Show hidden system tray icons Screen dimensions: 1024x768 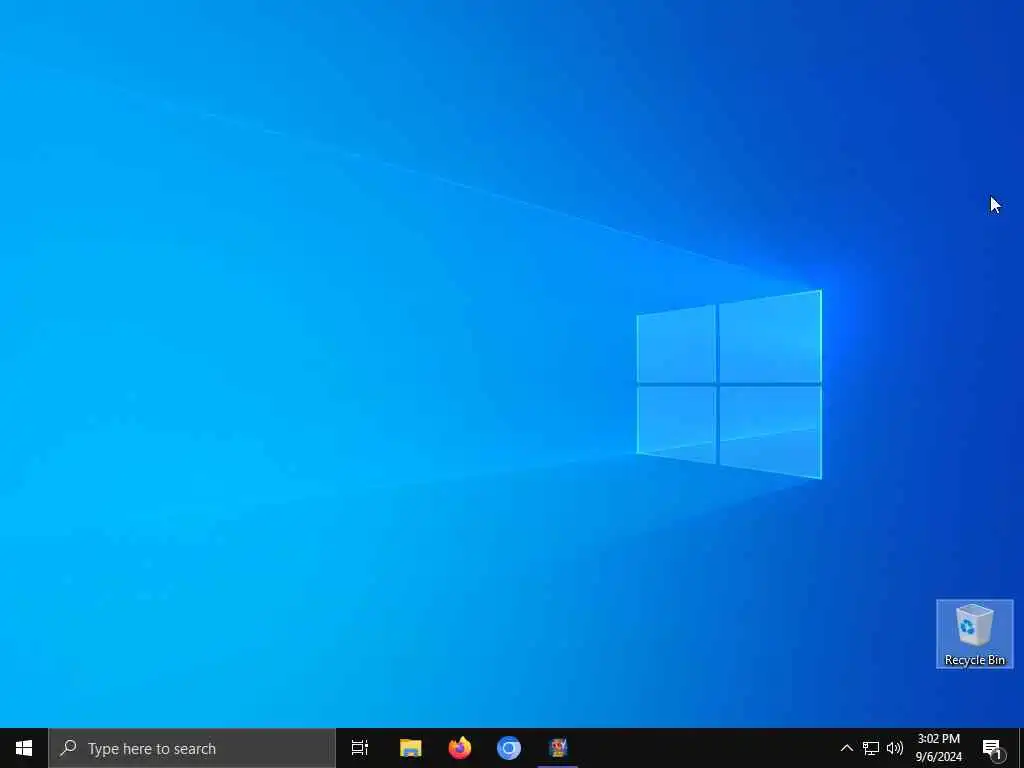tap(846, 748)
